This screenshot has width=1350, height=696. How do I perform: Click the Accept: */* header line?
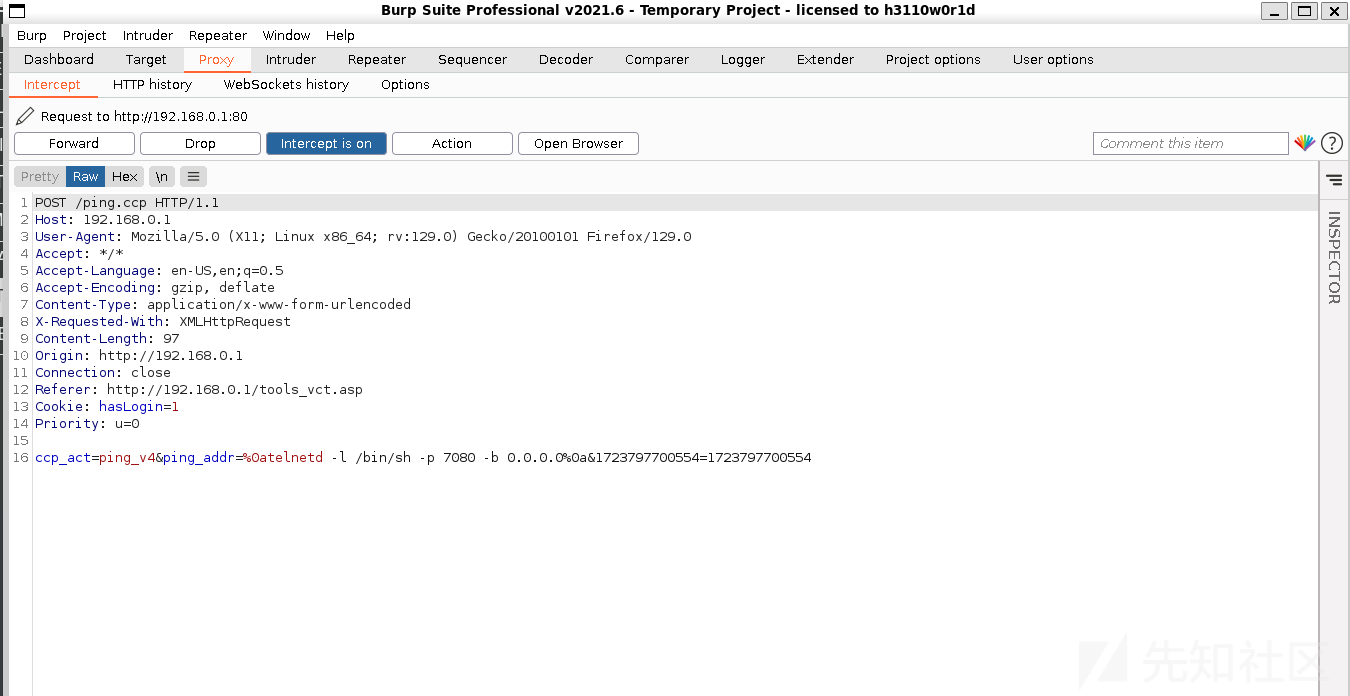(x=79, y=254)
